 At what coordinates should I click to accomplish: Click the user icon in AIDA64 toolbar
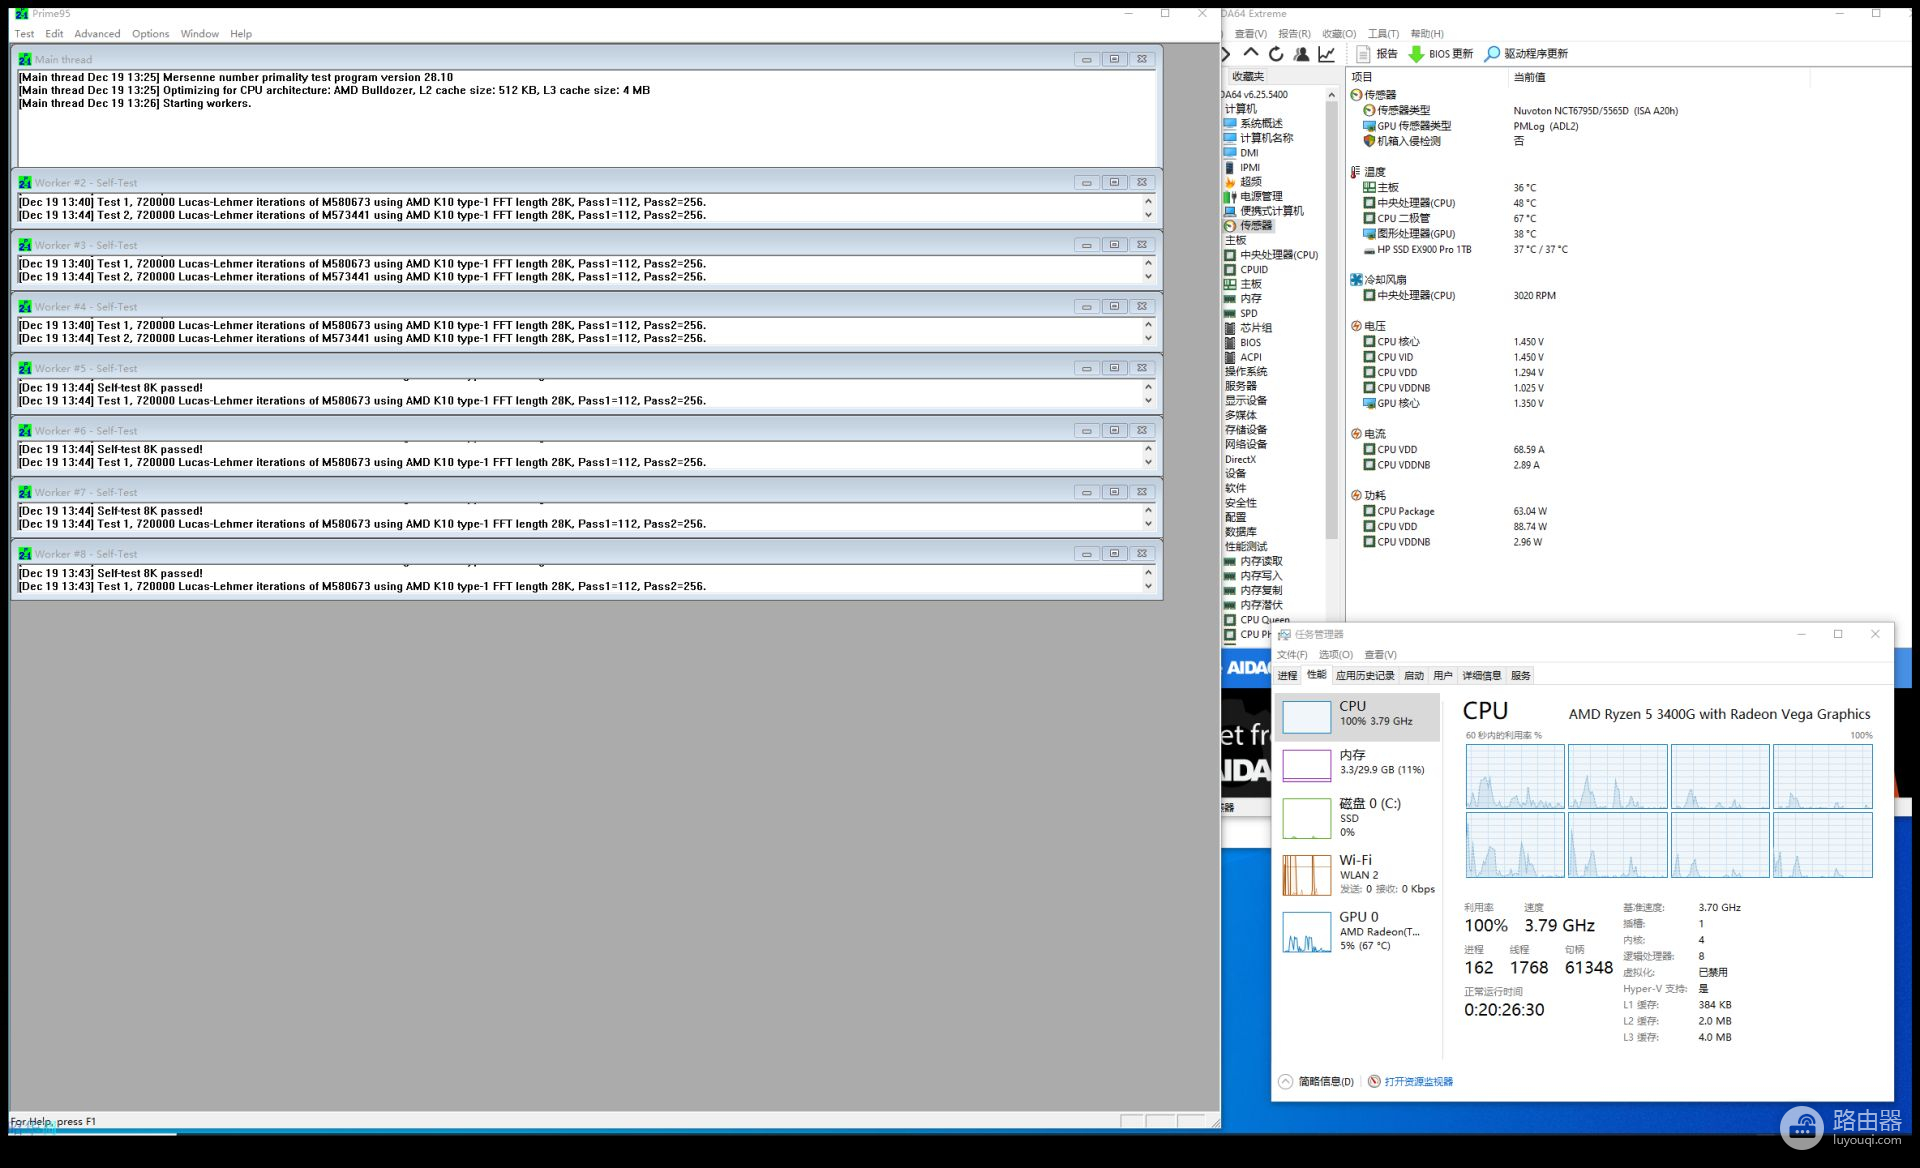pyautogui.click(x=1301, y=54)
